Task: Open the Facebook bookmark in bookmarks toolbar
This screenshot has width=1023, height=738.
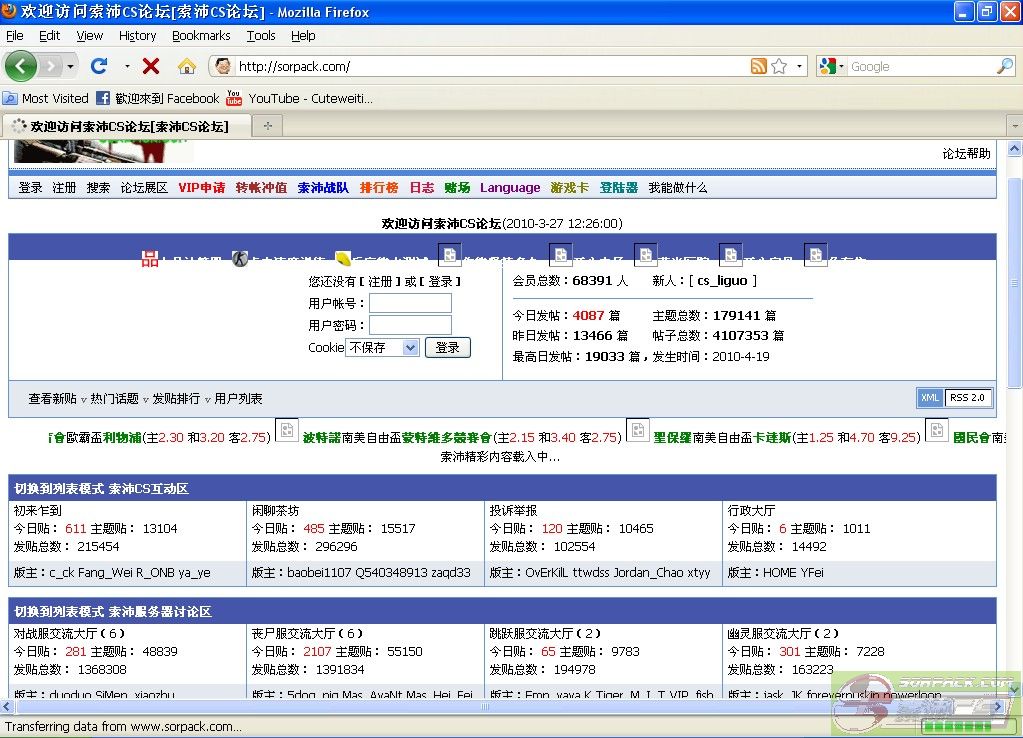Action: (157, 98)
